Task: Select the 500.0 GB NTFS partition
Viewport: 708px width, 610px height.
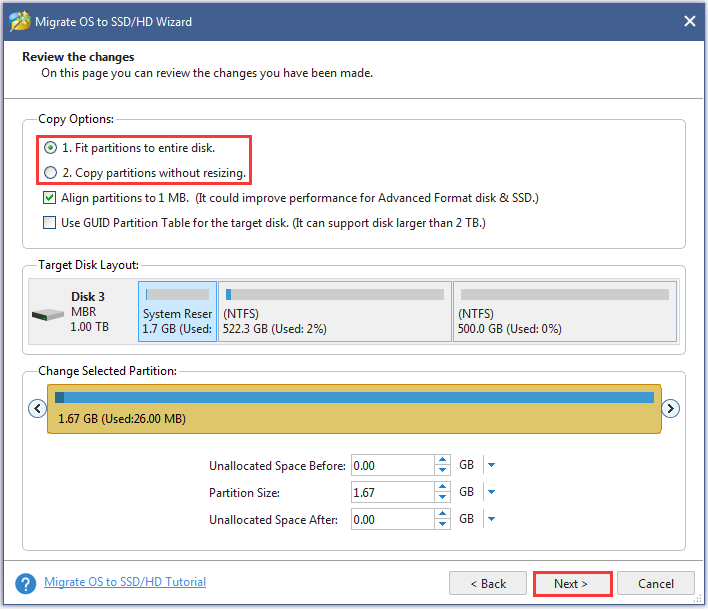Action: pyautogui.click(x=565, y=312)
